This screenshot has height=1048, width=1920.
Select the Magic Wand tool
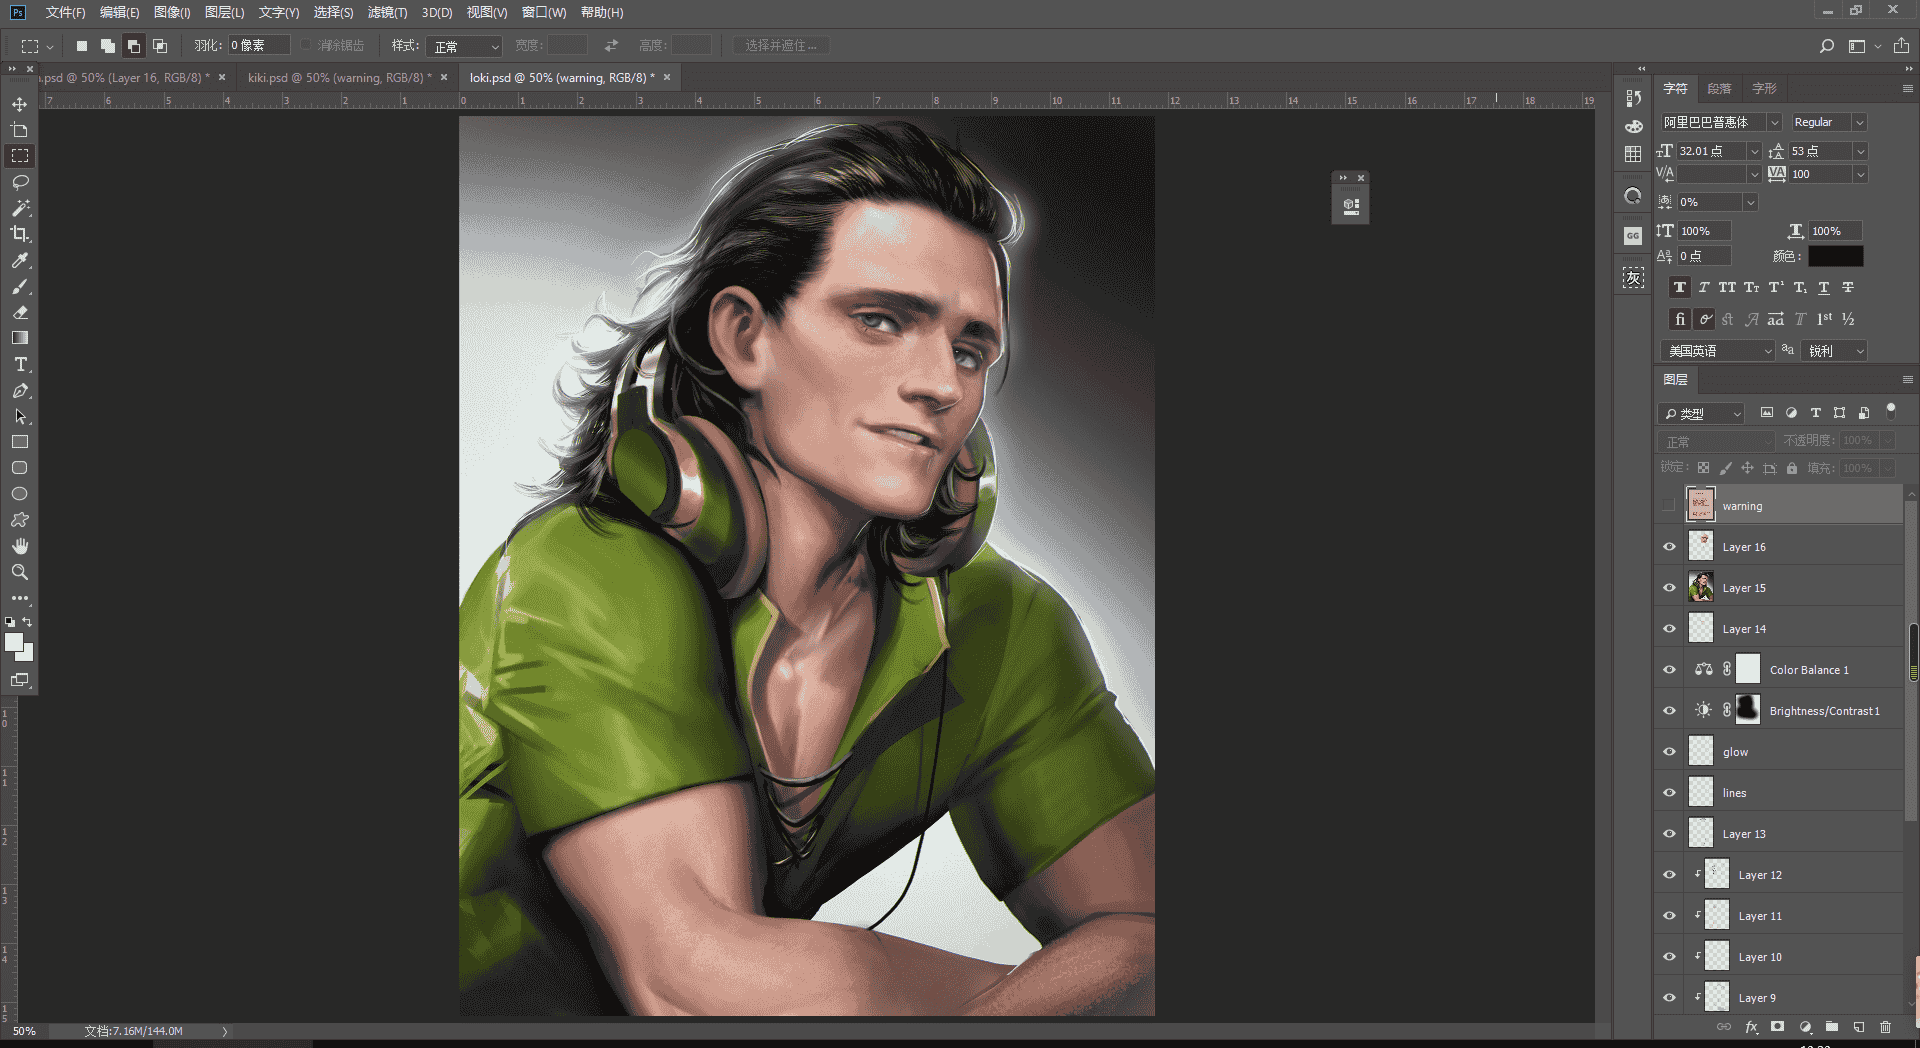[19, 208]
